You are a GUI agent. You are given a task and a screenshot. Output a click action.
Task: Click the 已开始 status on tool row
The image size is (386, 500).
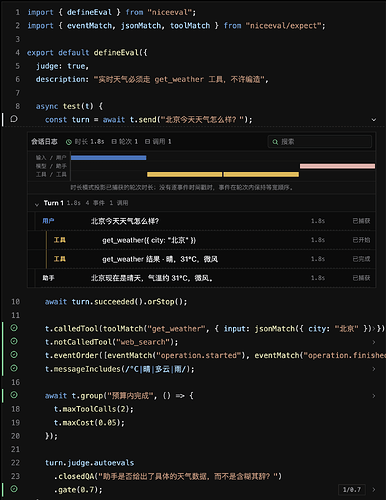pos(361,240)
